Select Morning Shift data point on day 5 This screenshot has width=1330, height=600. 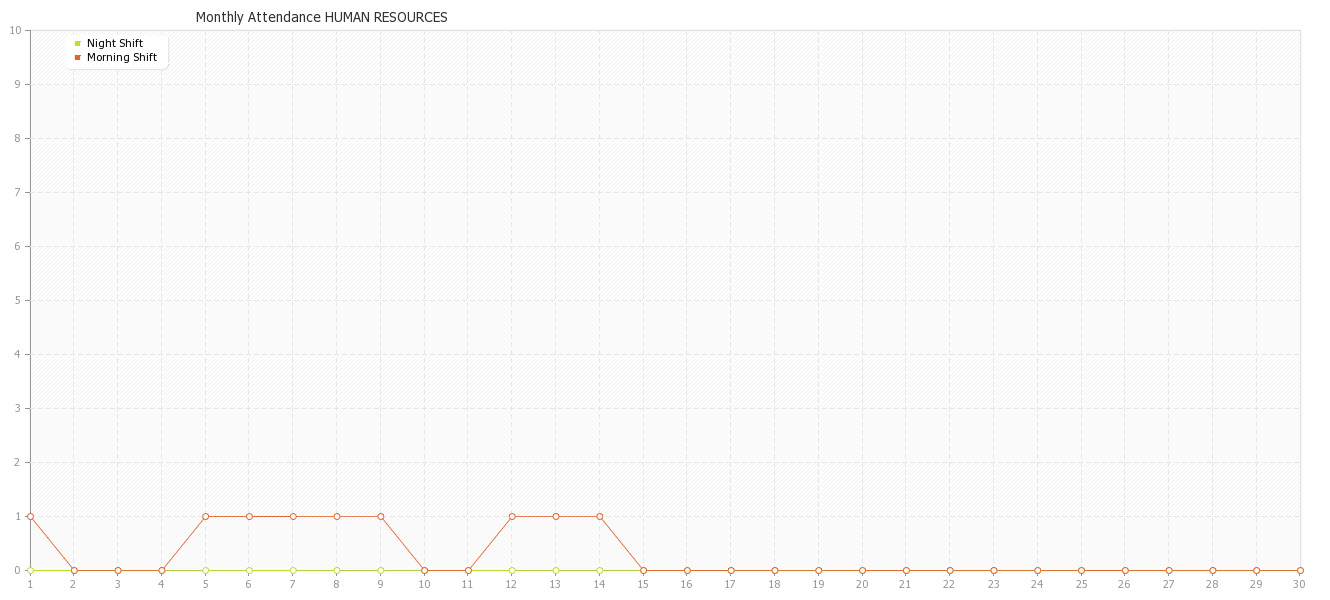point(205,516)
